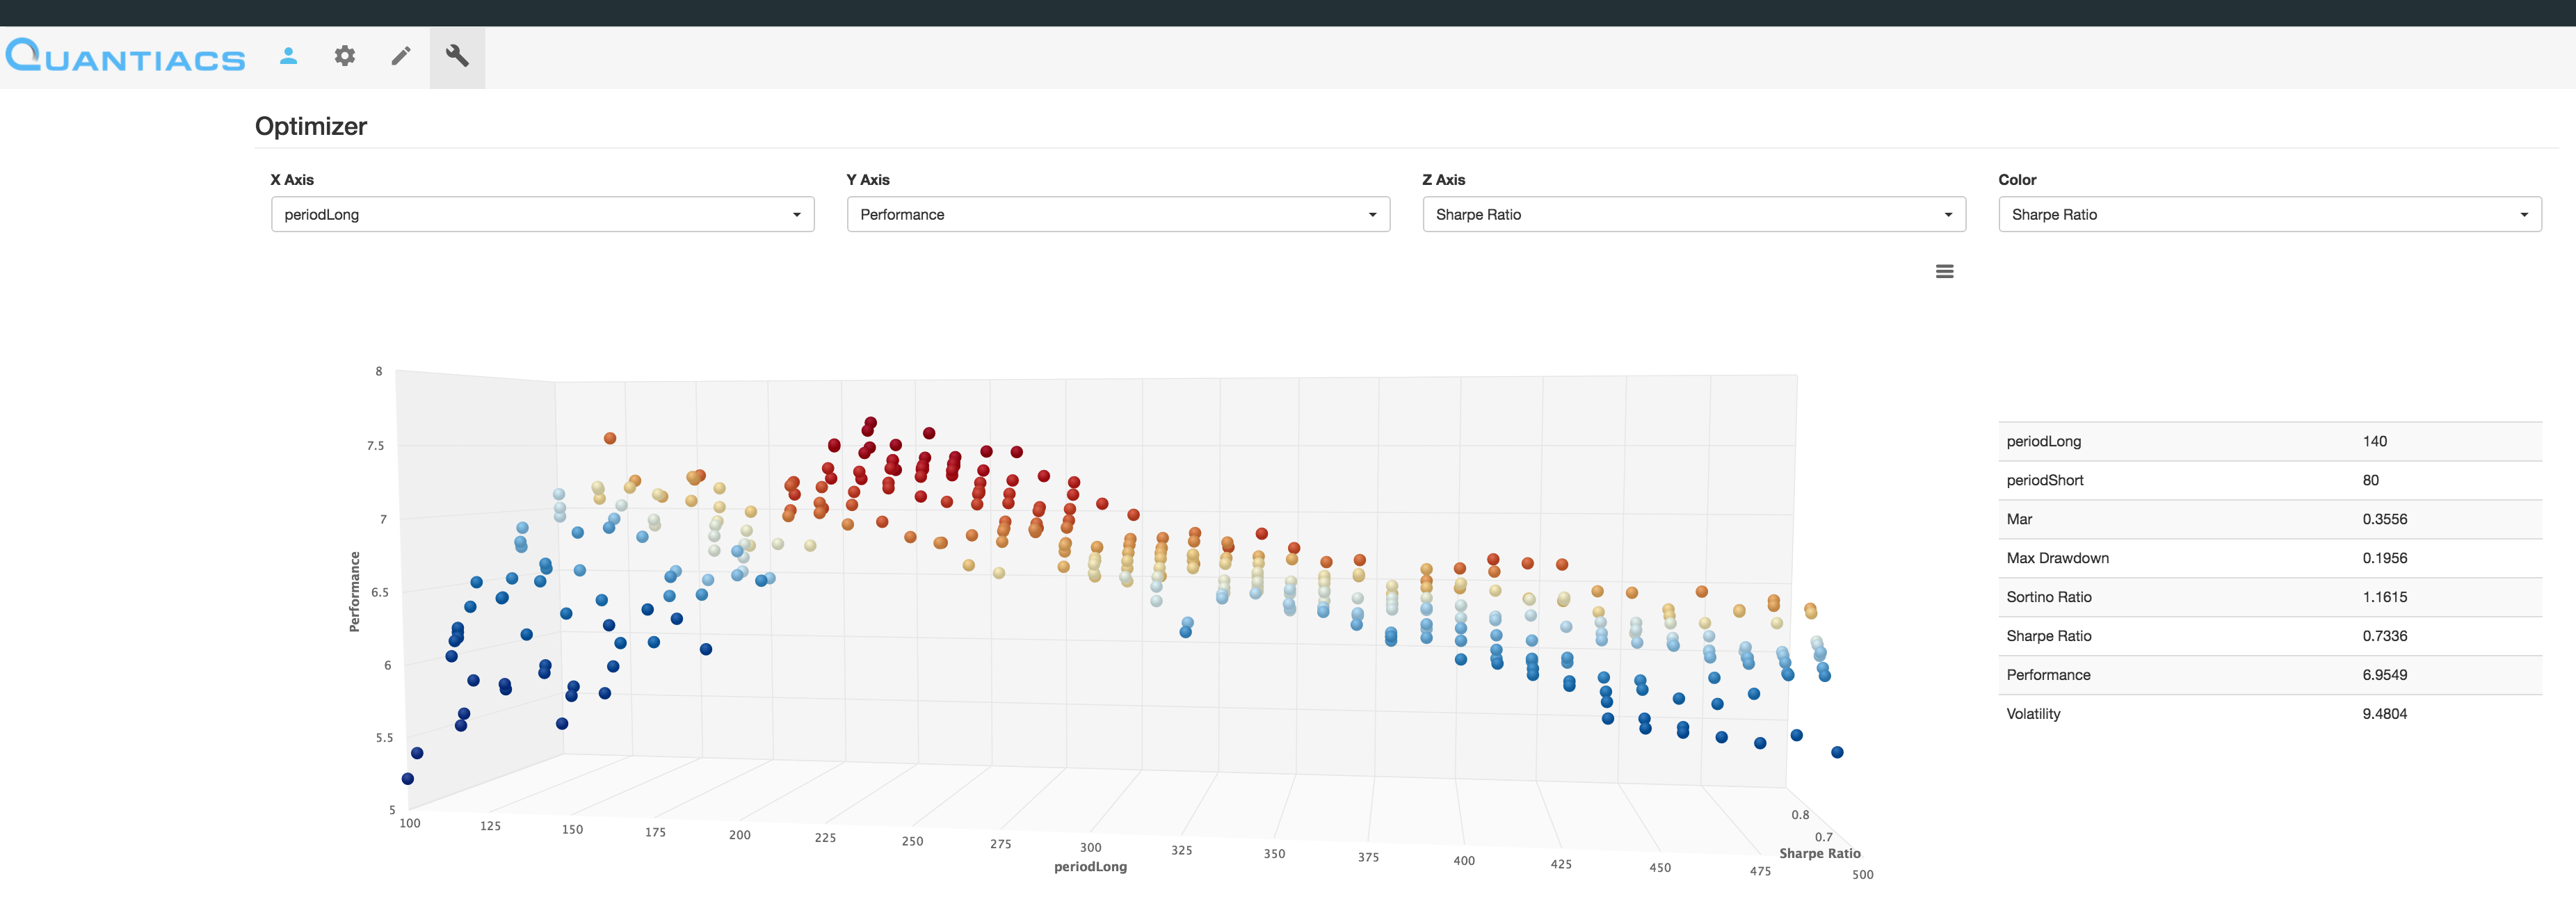Click the Optimizer page heading
The image size is (2576, 915).
click(x=311, y=126)
